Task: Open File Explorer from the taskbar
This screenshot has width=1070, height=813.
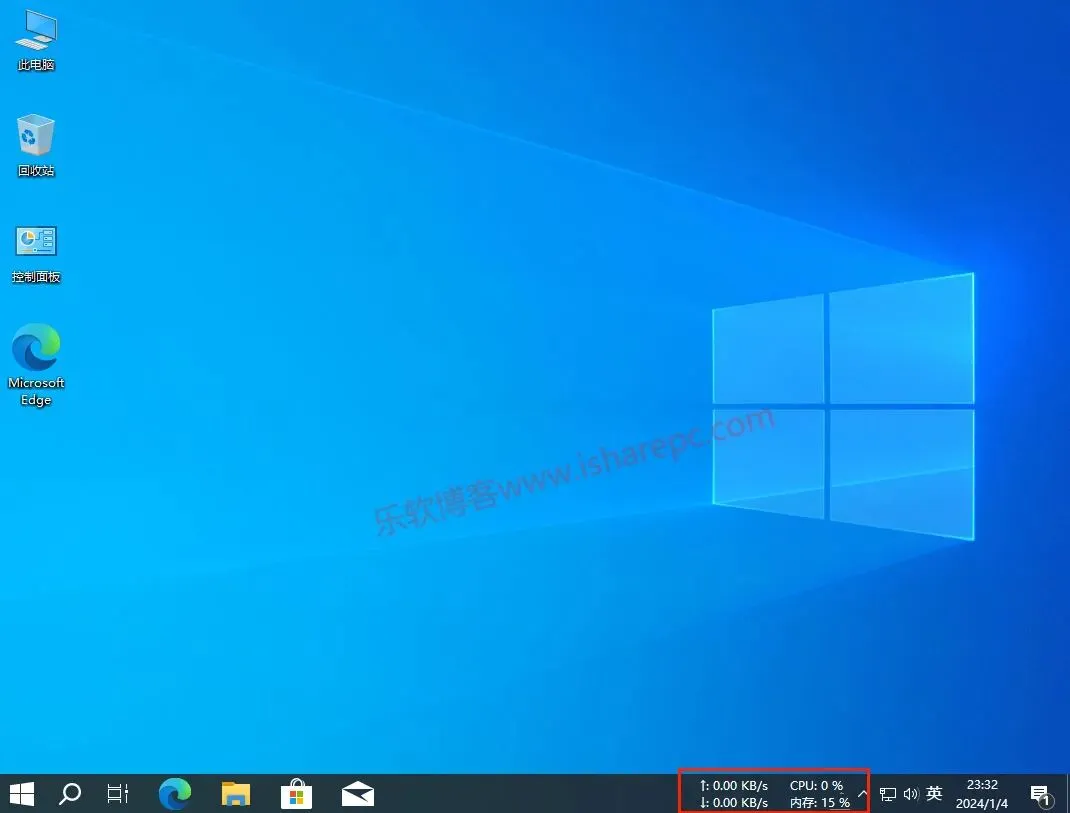Action: (236, 794)
